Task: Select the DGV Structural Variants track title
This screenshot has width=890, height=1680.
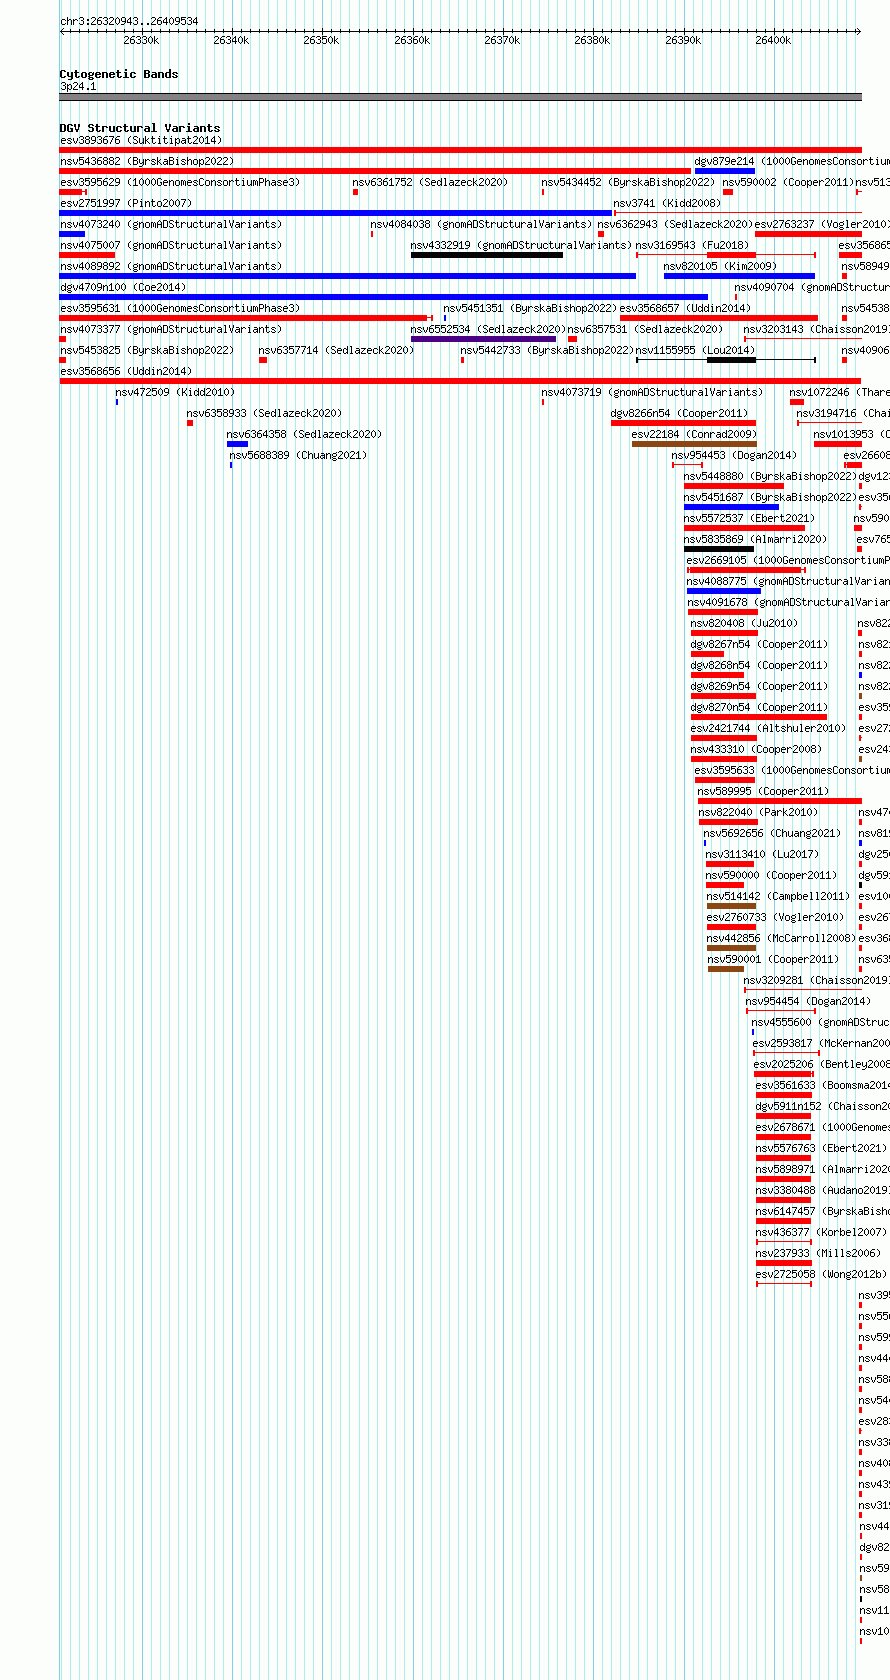Action: pyautogui.click(x=140, y=128)
